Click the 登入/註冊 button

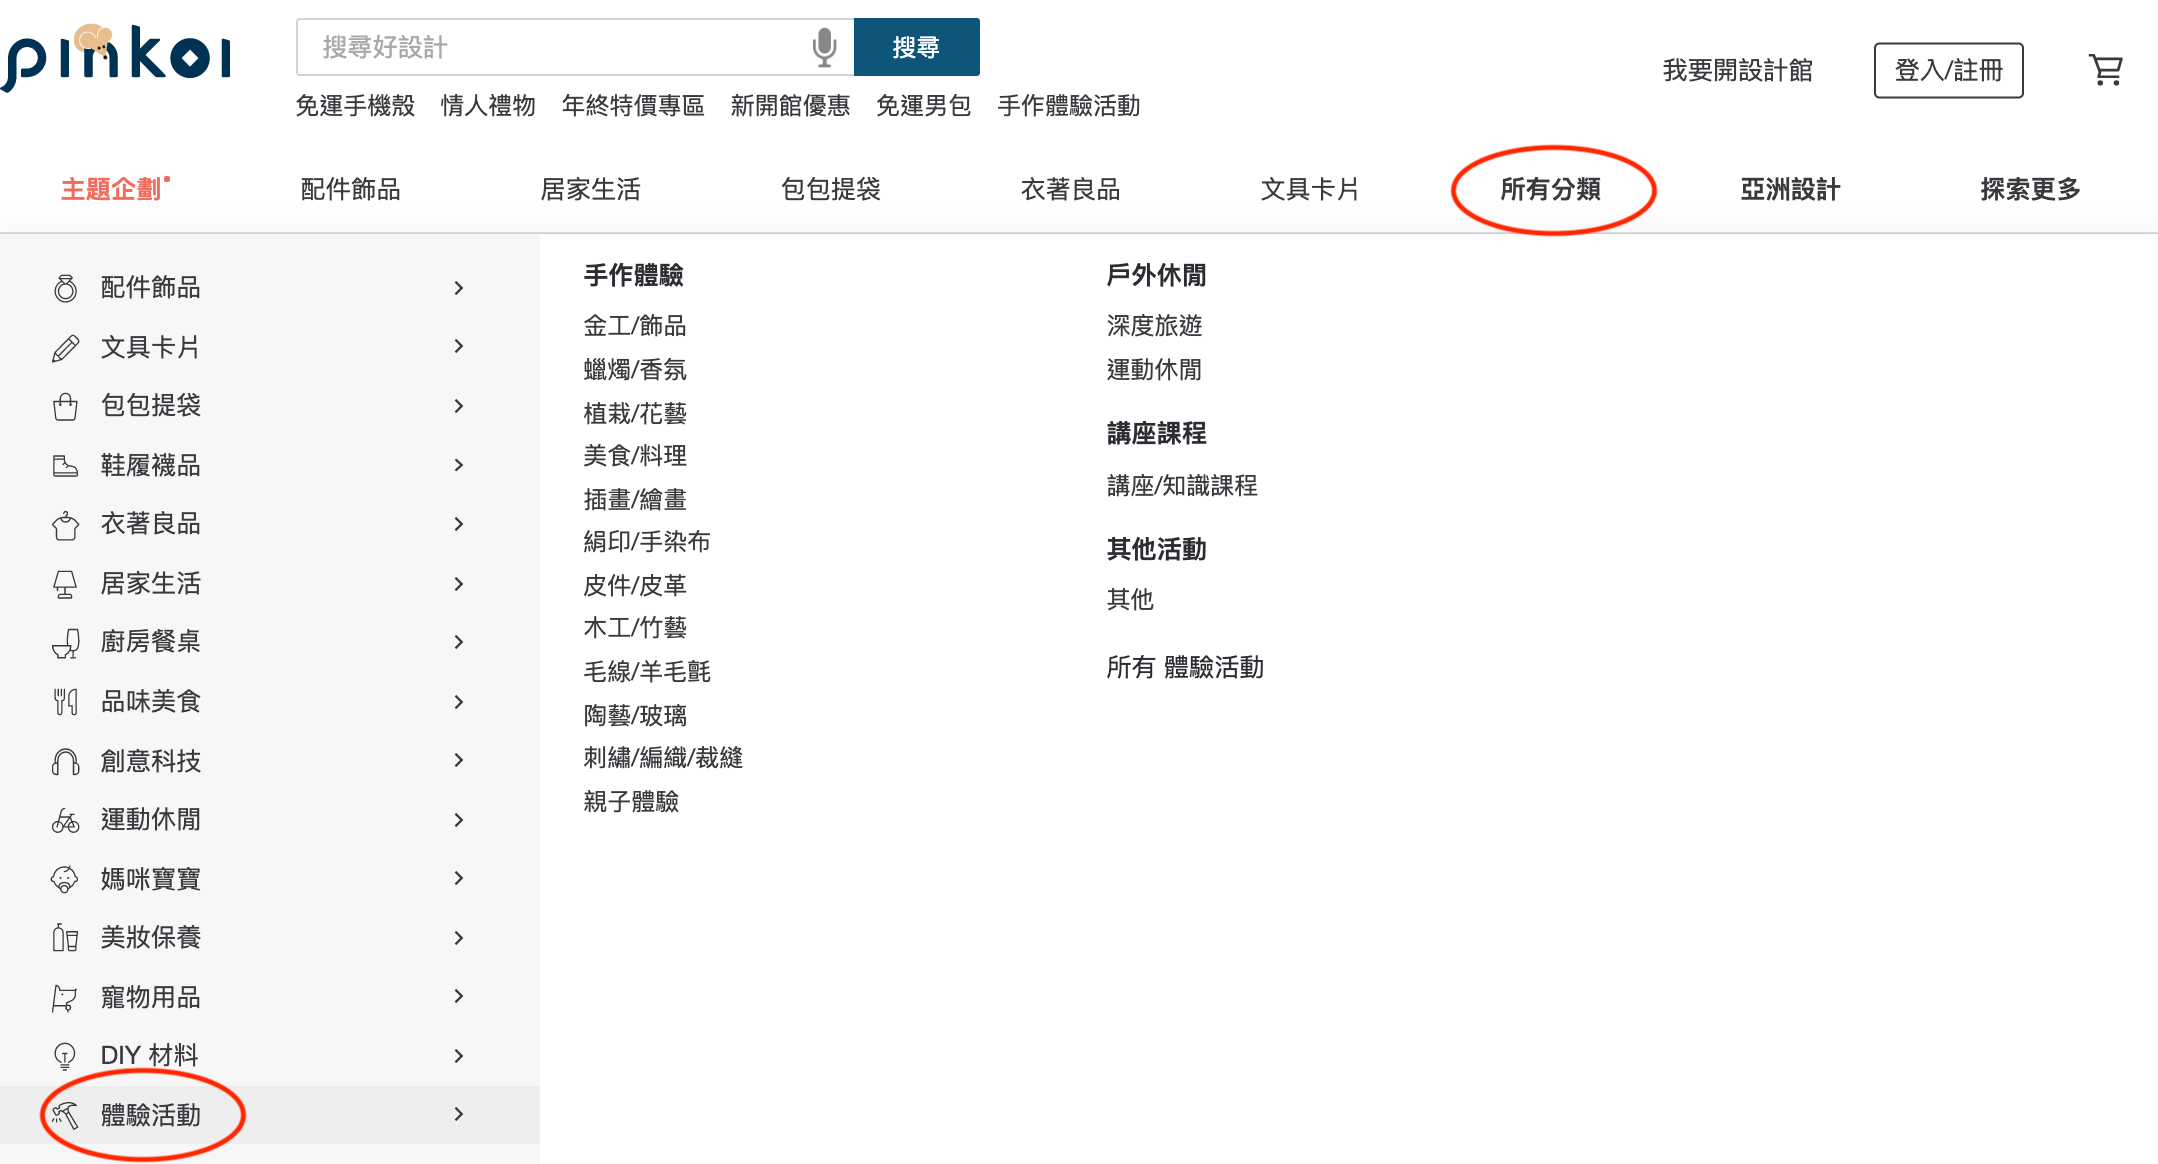click(1948, 70)
